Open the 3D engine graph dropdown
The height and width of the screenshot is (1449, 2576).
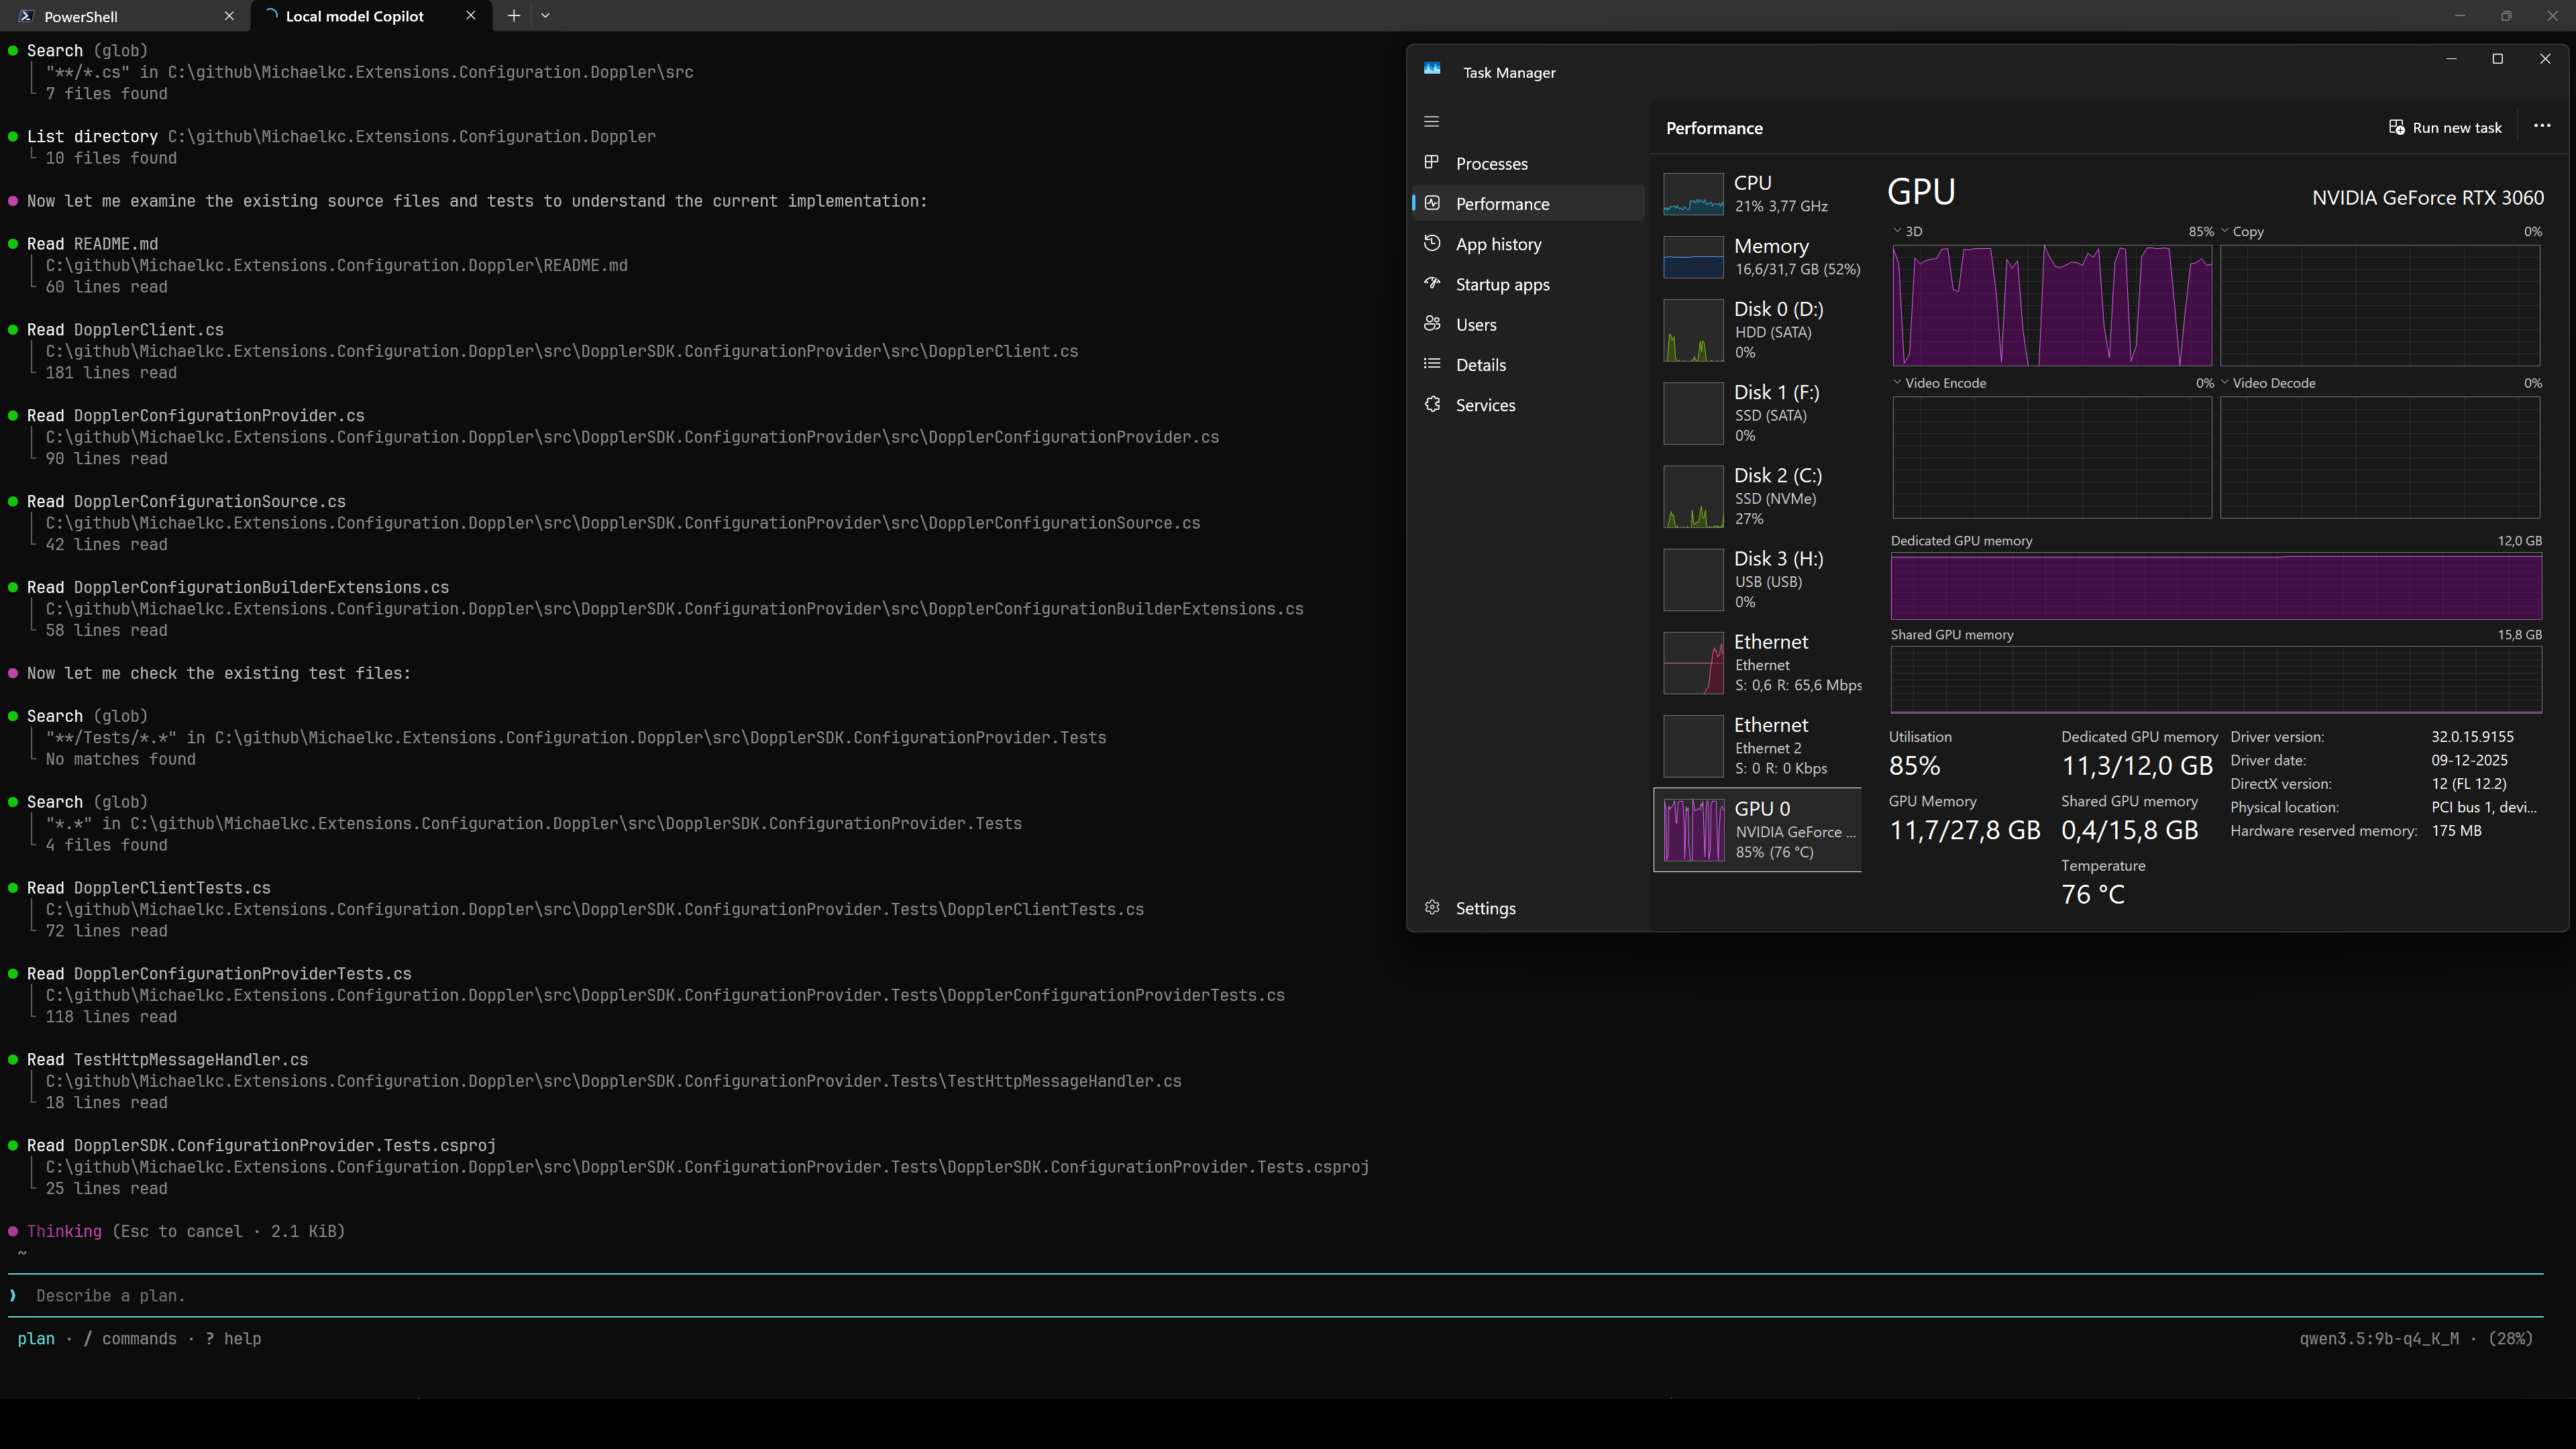(x=1907, y=231)
